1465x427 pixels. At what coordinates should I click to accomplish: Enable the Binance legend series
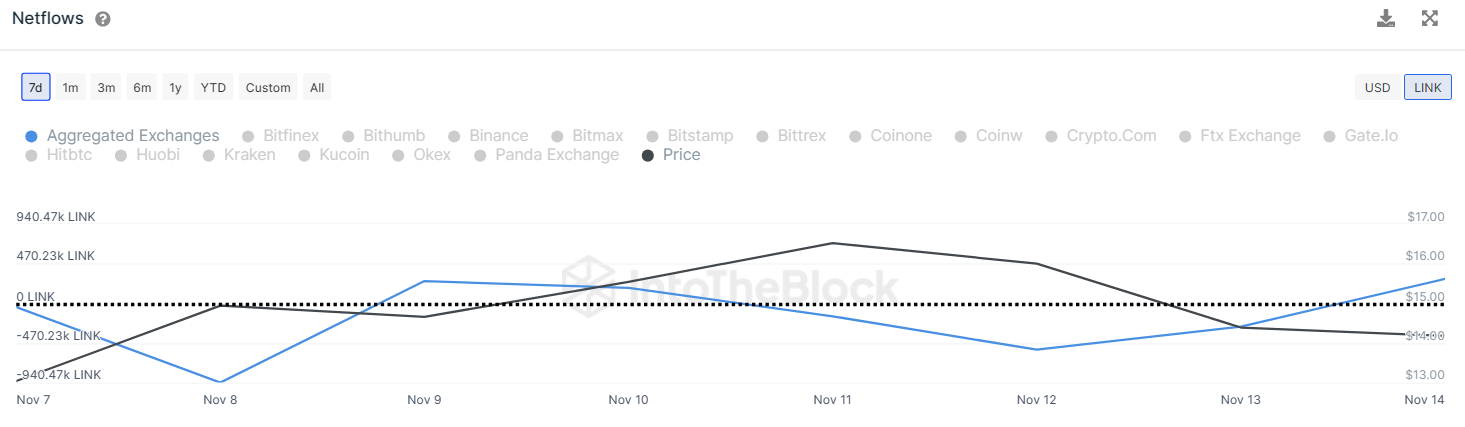498,136
